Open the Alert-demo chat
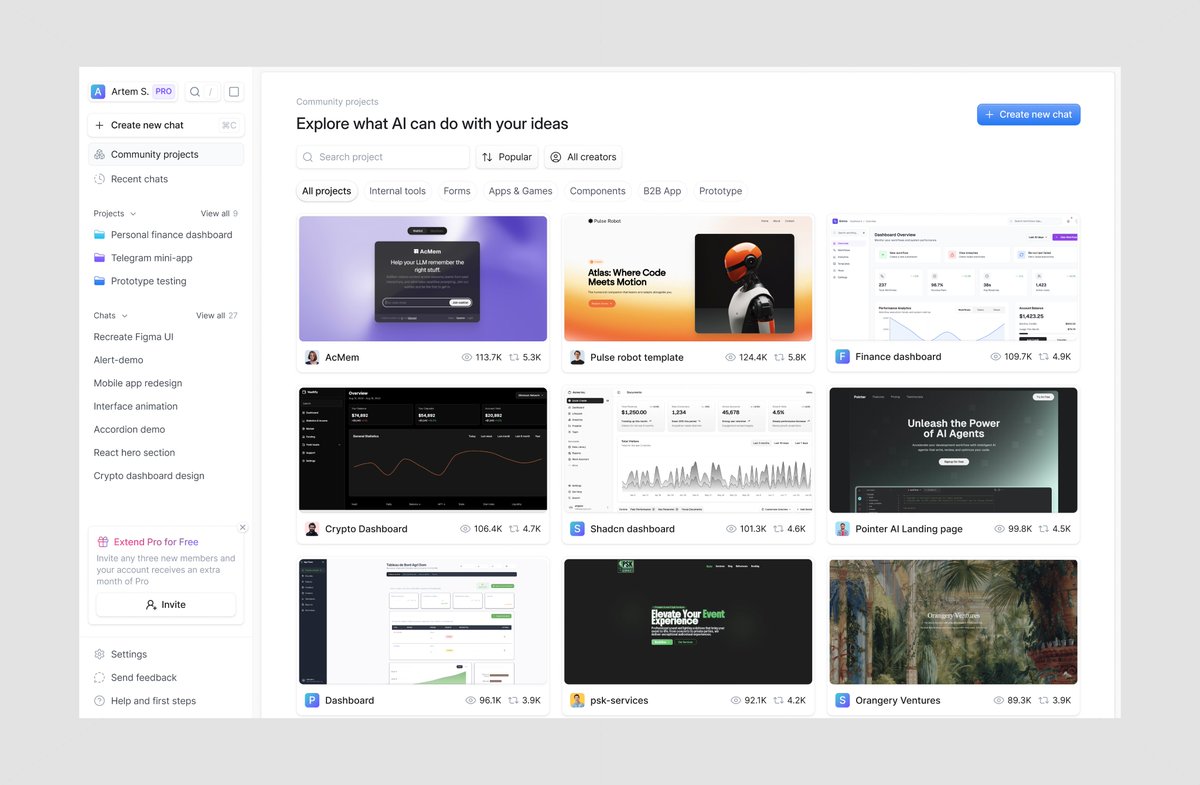The width and height of the screenshot is (1200, 785). pyautogui.click(x=118, y=360)
